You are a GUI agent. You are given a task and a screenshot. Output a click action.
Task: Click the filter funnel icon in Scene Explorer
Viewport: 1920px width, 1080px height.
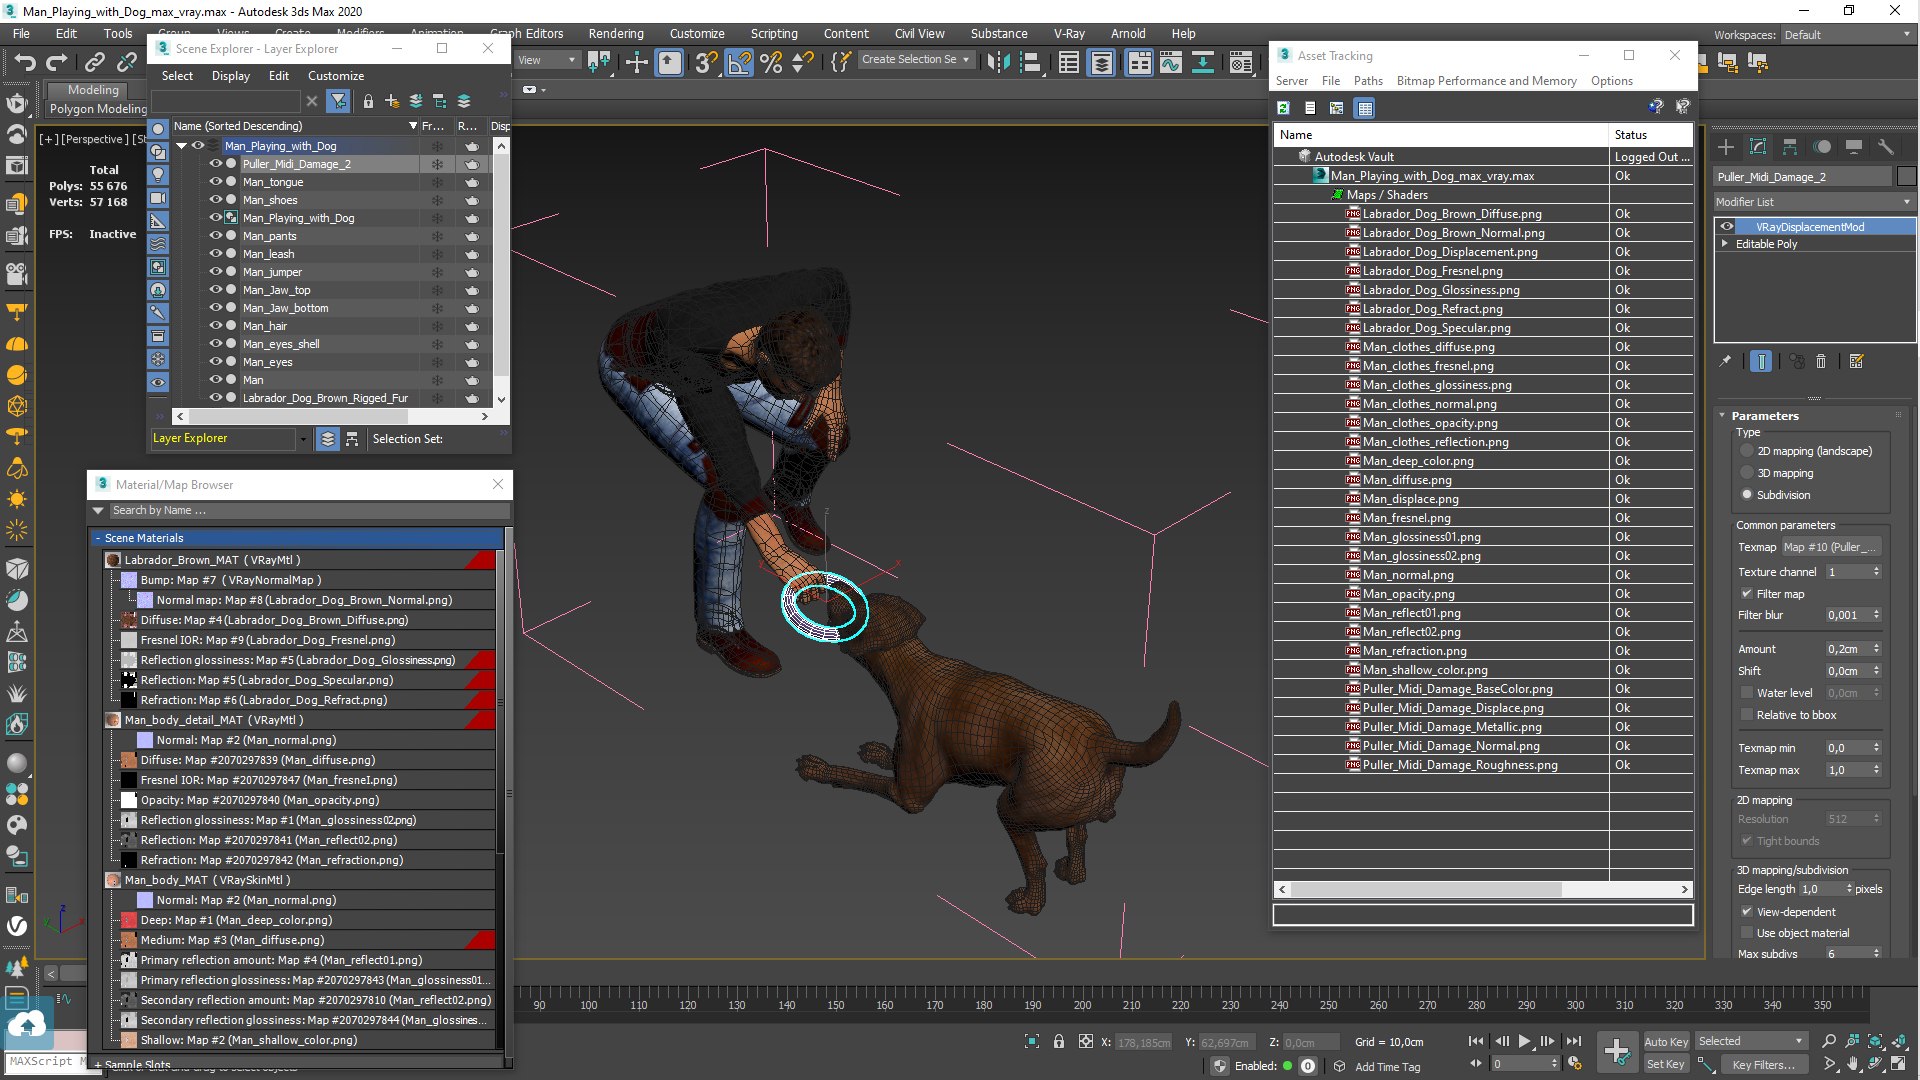pos(339,101)
